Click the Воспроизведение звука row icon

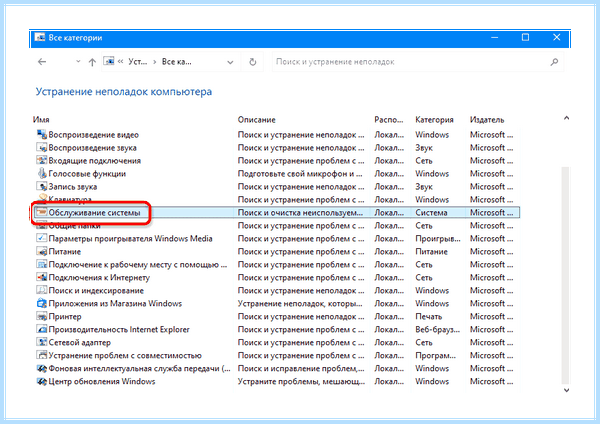(x=41, y=147)
